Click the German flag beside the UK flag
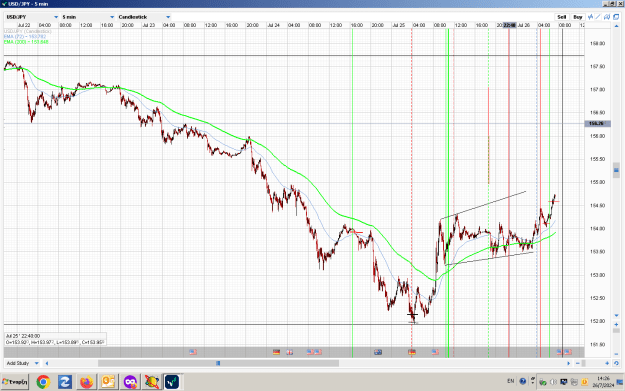Viewport: 625px width, 391px height. pos(276,352)
